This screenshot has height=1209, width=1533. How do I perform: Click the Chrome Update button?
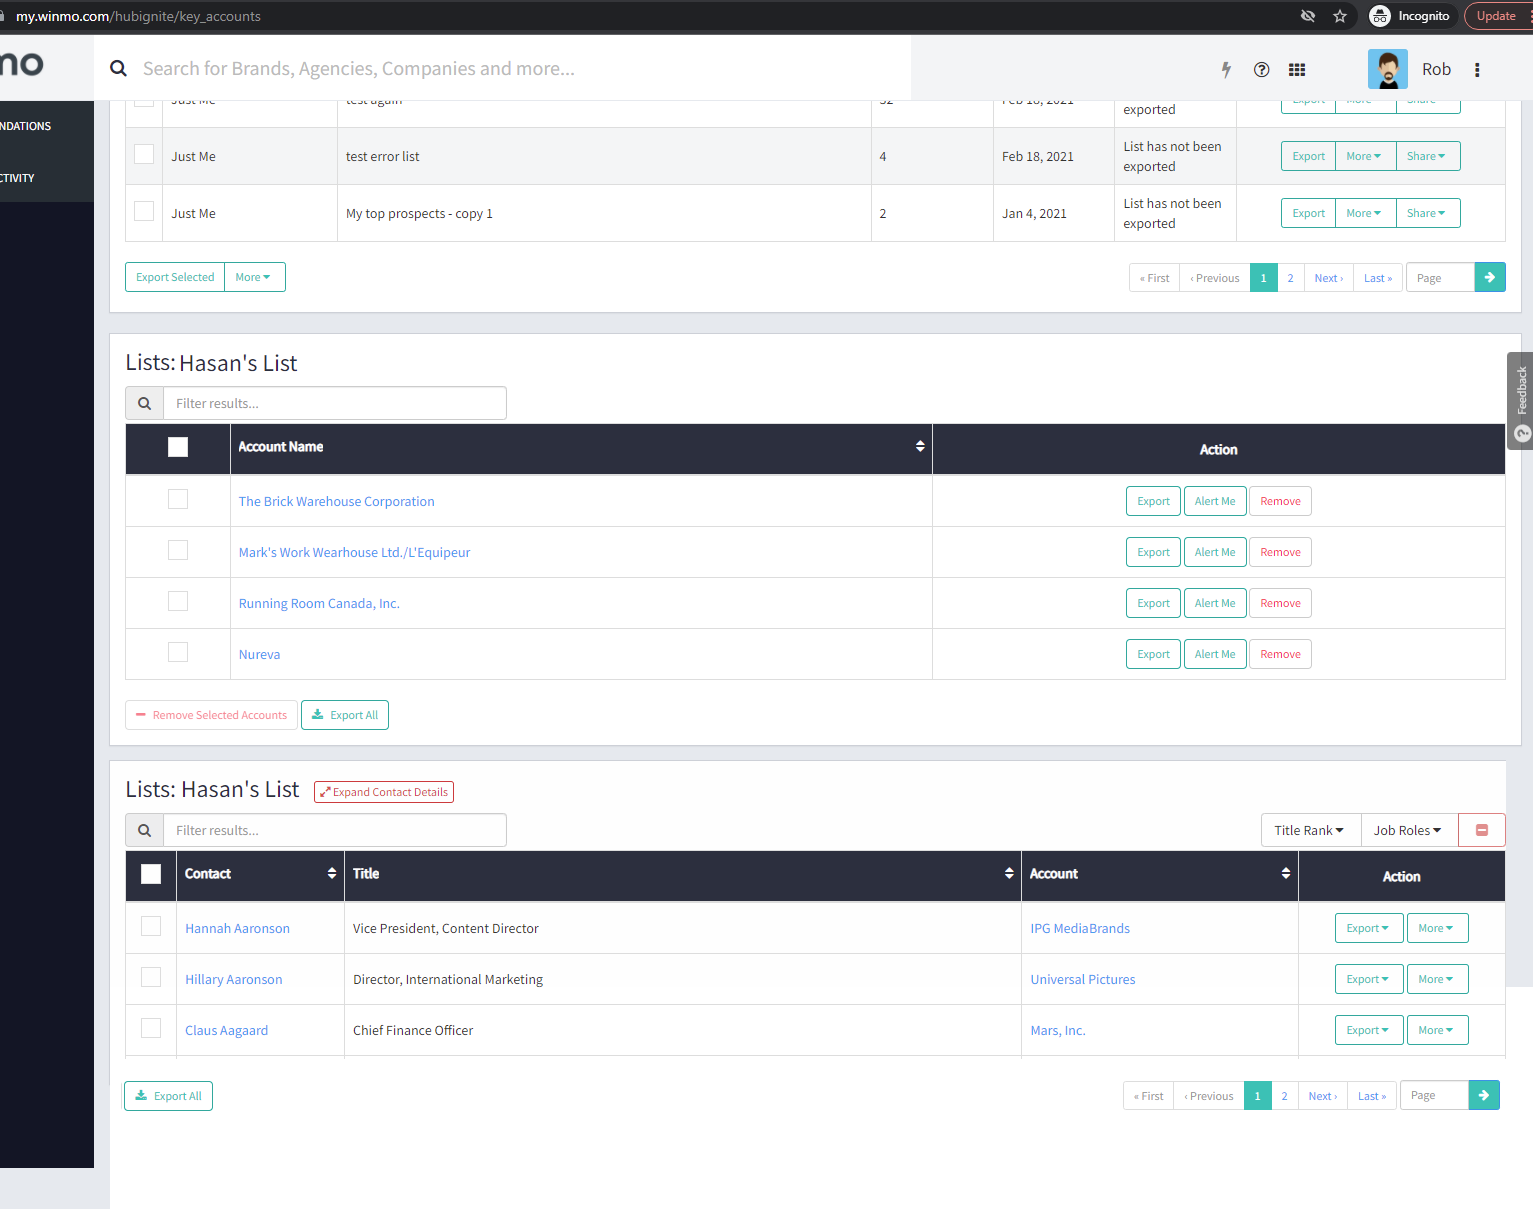coord(1498,16)
